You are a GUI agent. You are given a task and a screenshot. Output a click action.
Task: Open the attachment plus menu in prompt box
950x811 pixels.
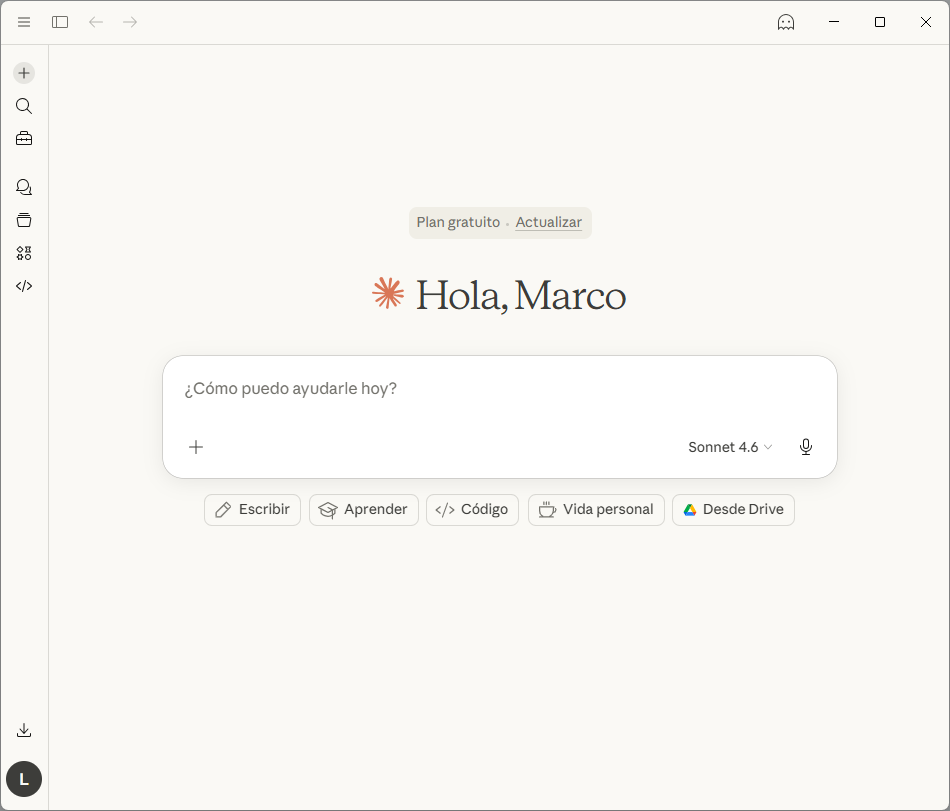click(196, 447)
